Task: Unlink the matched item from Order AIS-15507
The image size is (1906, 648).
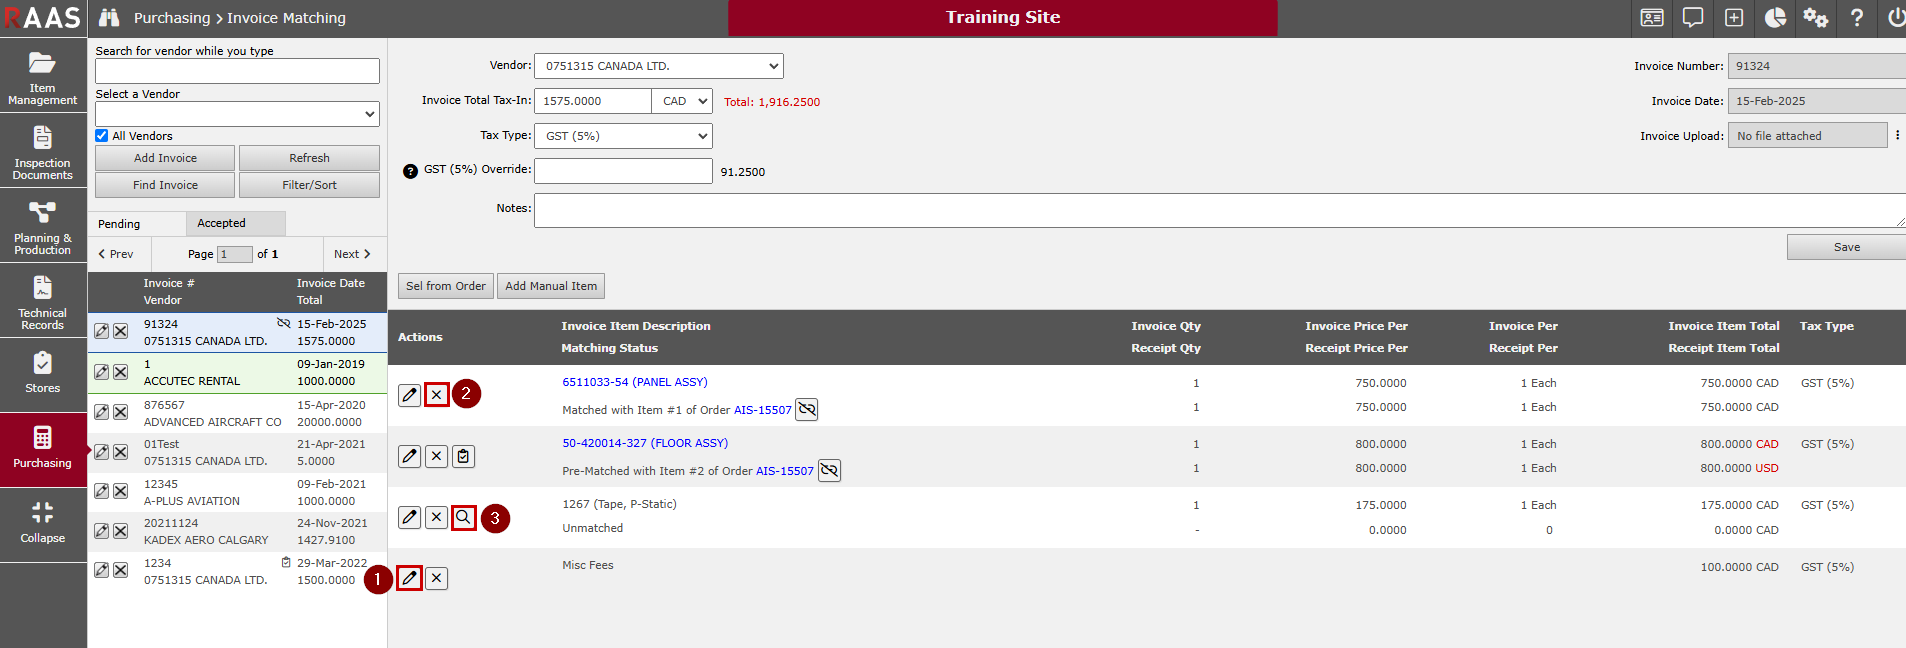Action: 806,409
